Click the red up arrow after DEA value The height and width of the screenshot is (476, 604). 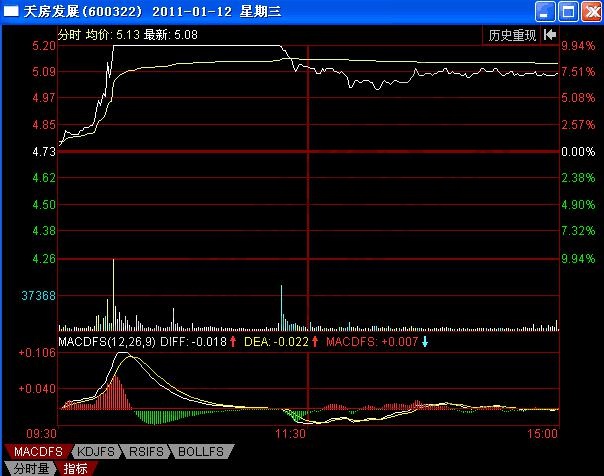316,342
